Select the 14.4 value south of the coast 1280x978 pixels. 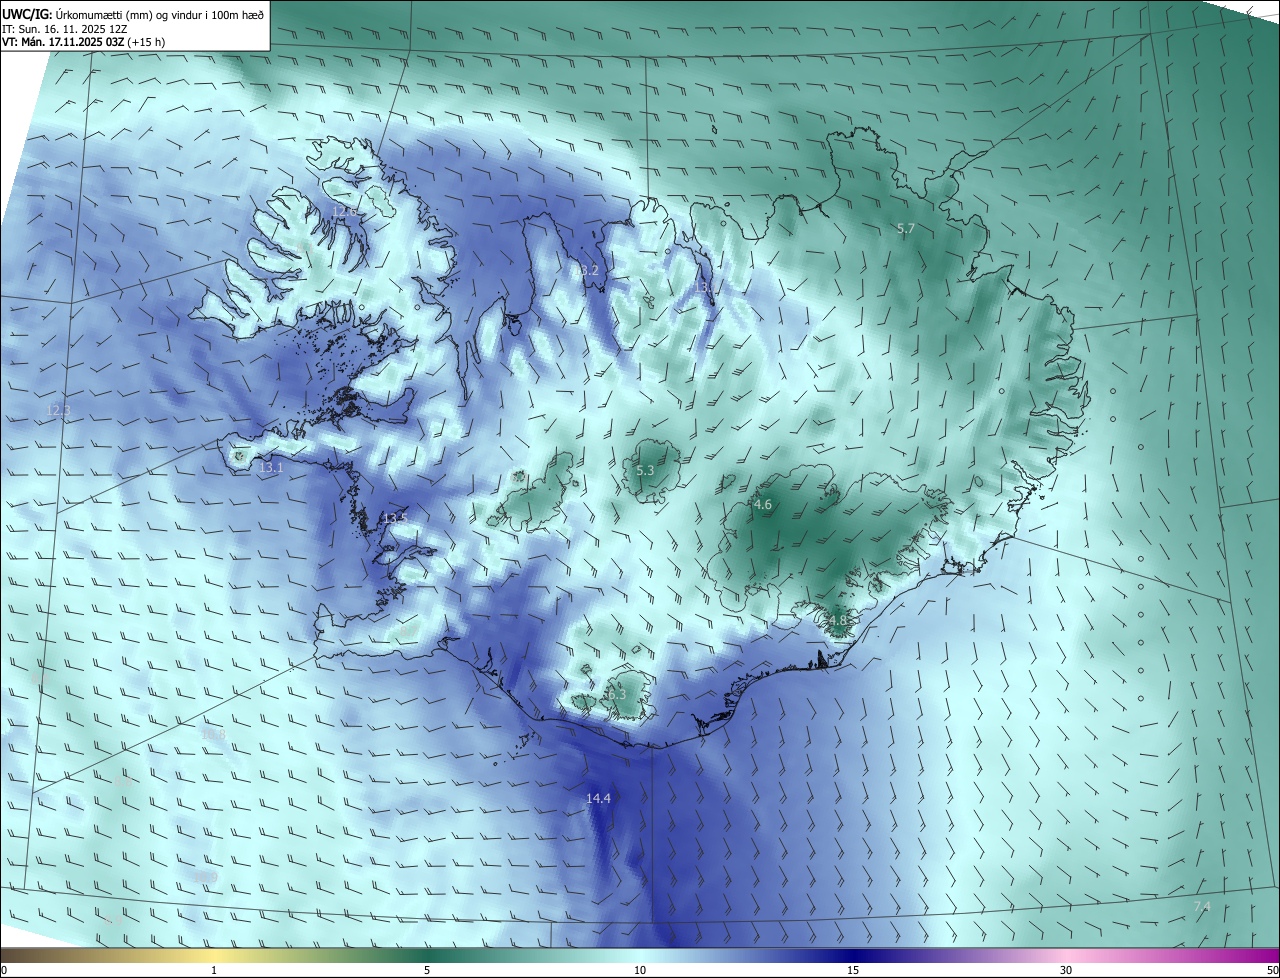(598, 798)
